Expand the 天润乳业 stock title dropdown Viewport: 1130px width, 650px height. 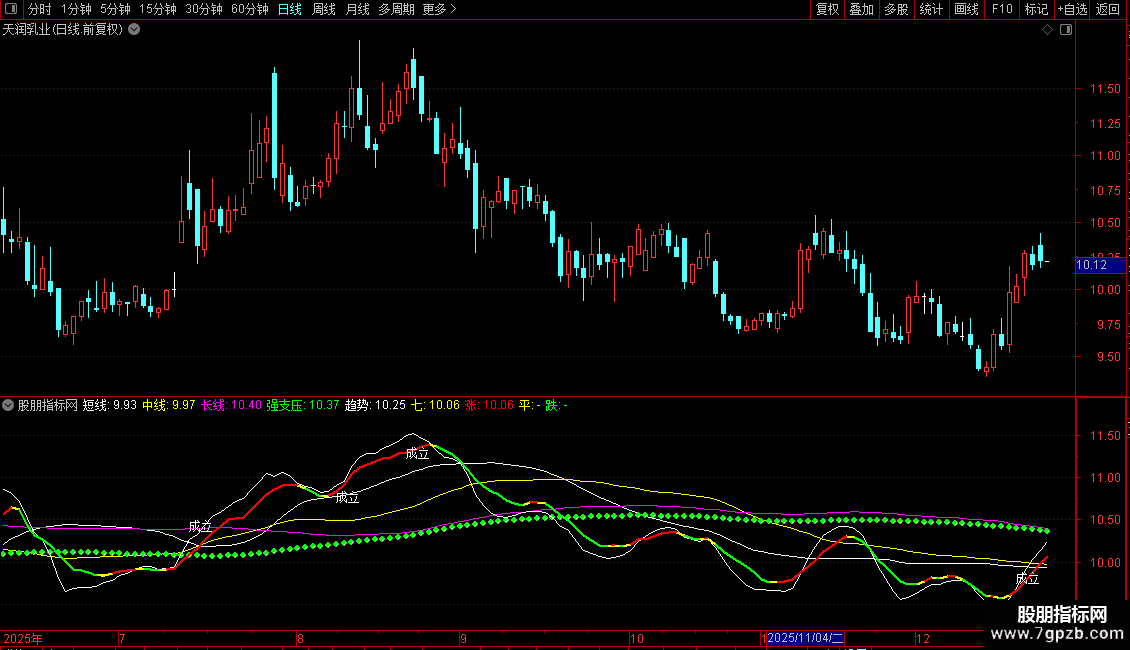tap(134, 30)
